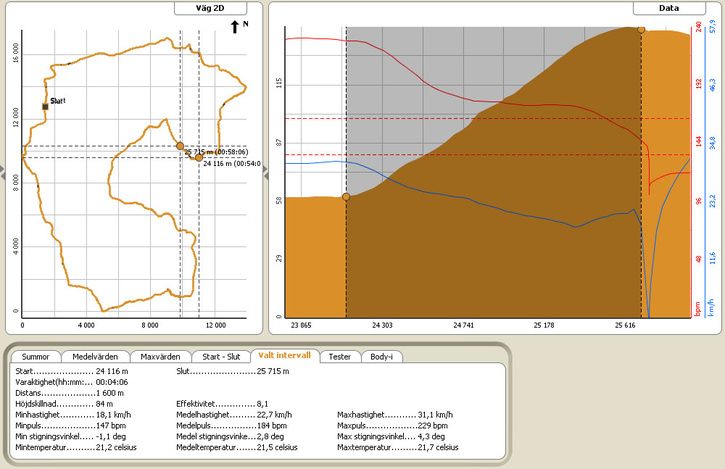Switch to the Medelvärden tab
Screen dimensions: 725x469
coord(95,357)
